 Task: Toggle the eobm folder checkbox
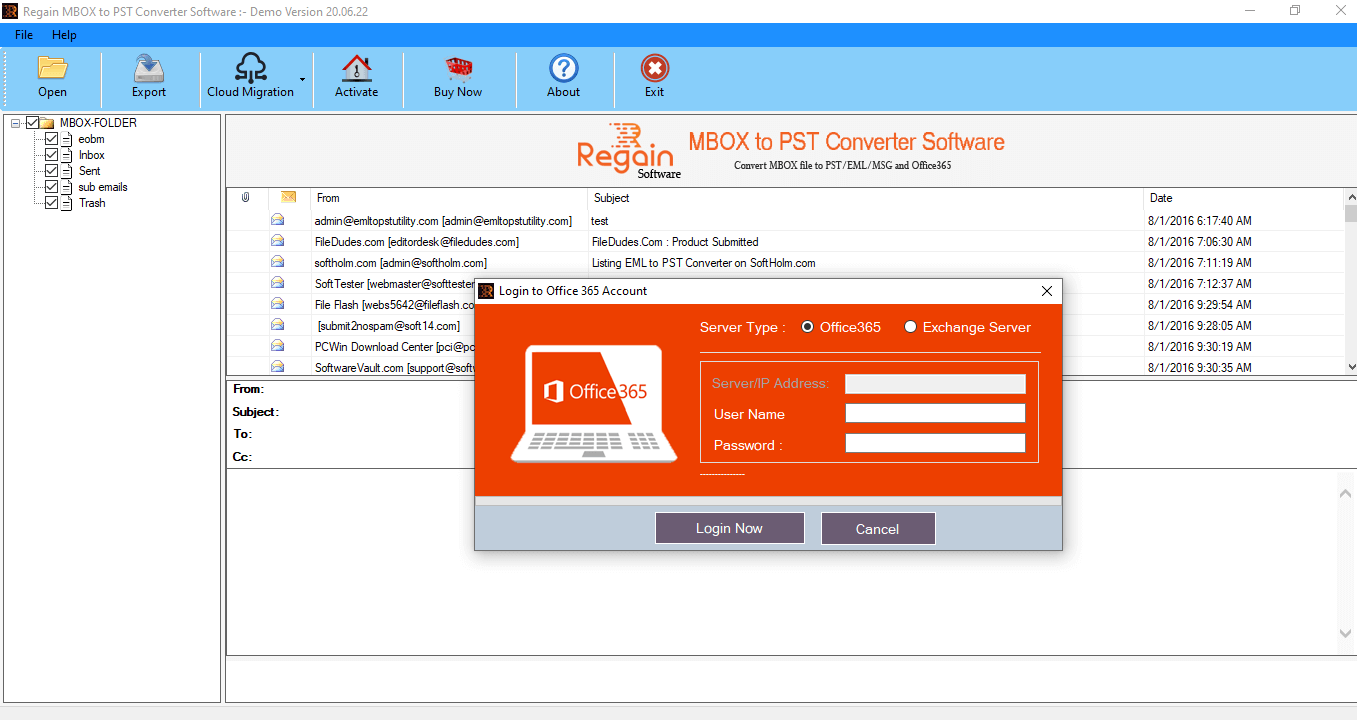[52, 139]
